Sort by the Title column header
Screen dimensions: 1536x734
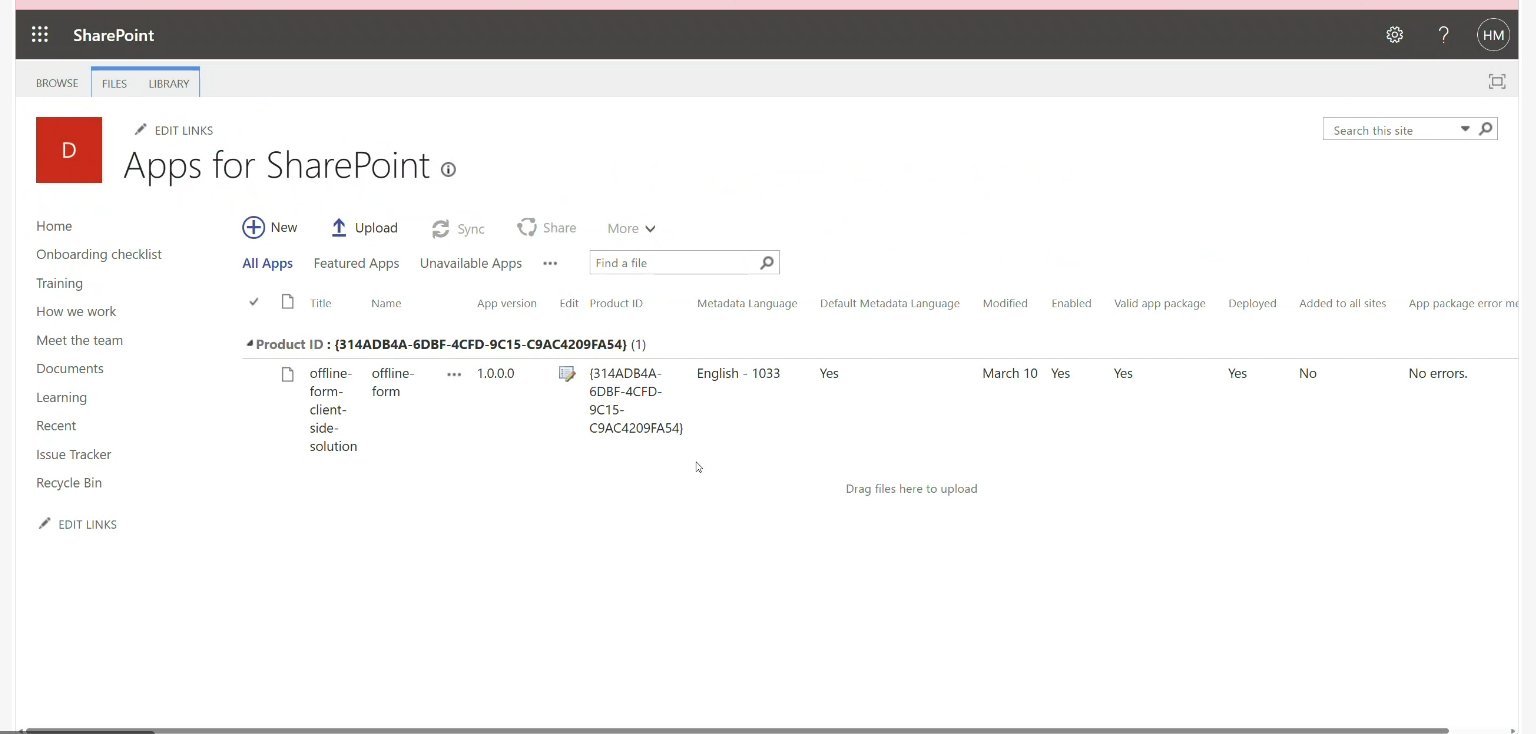[320, 303]
